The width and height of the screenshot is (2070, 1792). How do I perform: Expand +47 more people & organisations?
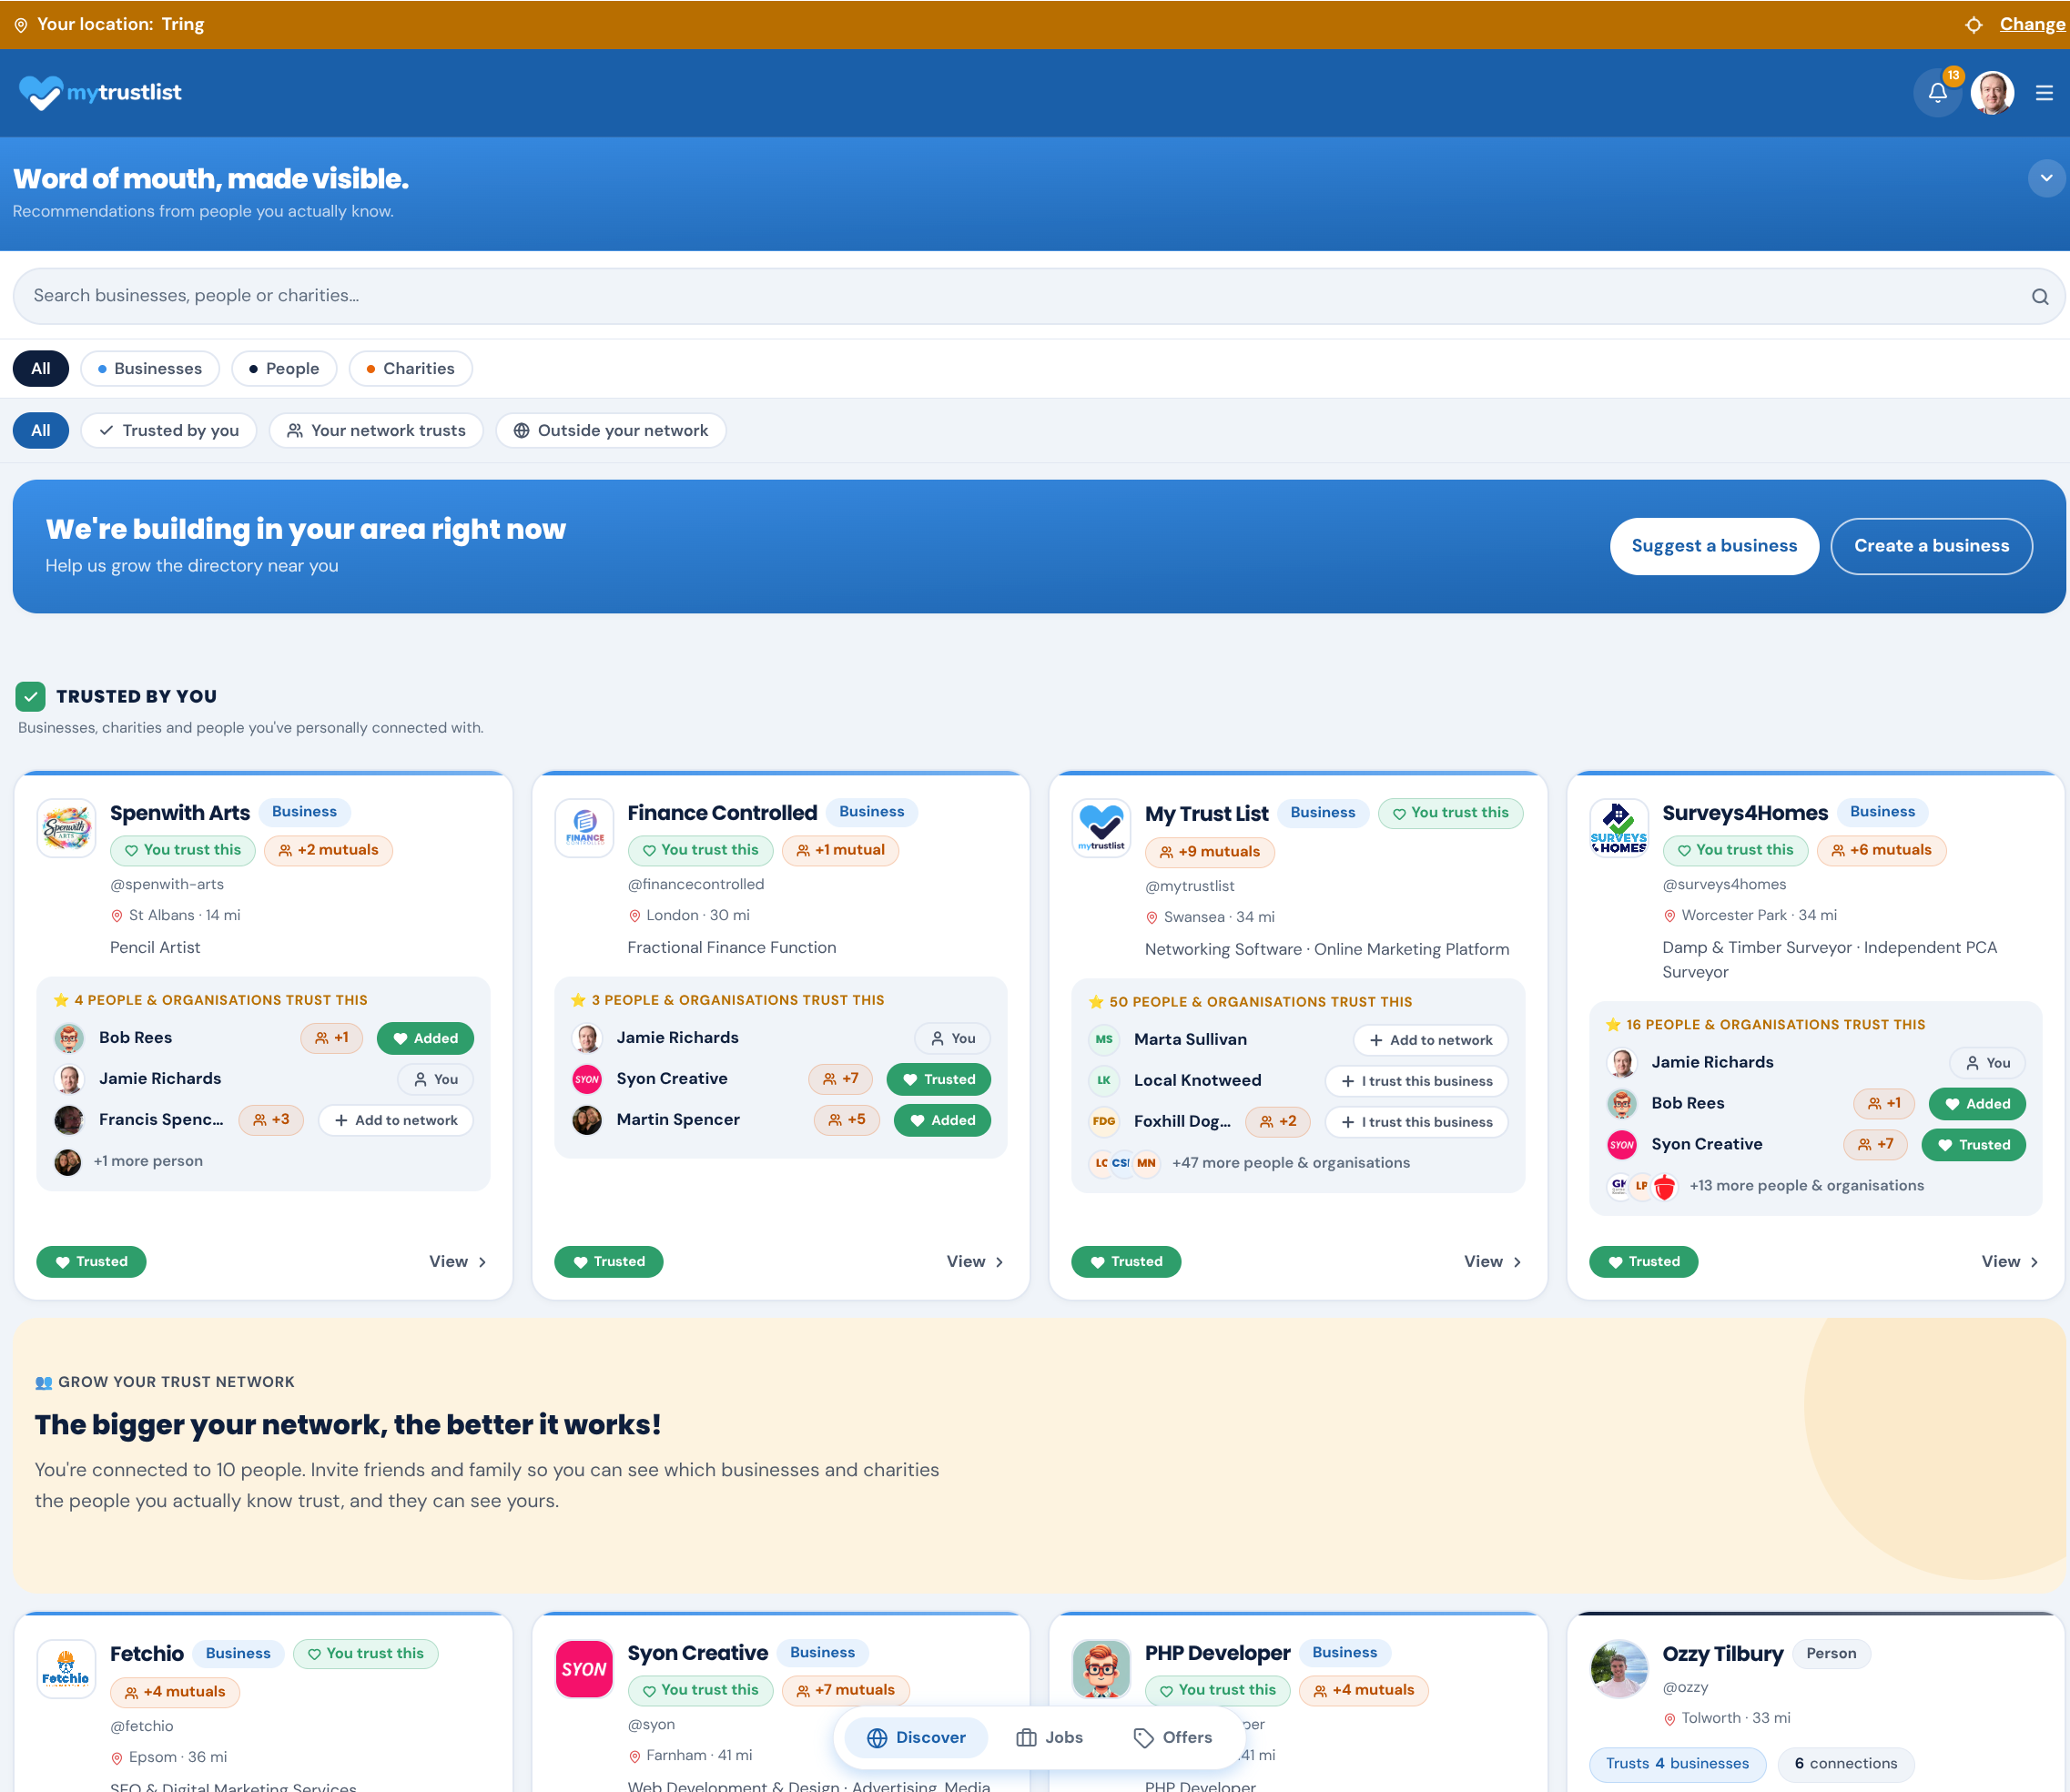click(x=1291, y=1163)
